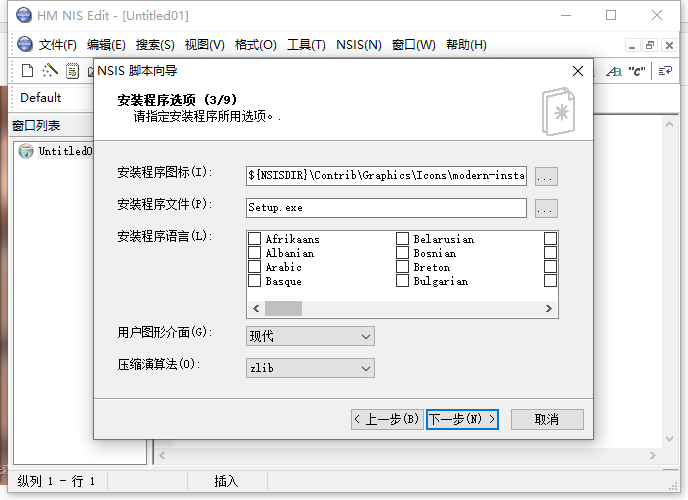Open the 帮助(H) menu
The width and height of the screenshot is (688, 500).
[466, 45]
